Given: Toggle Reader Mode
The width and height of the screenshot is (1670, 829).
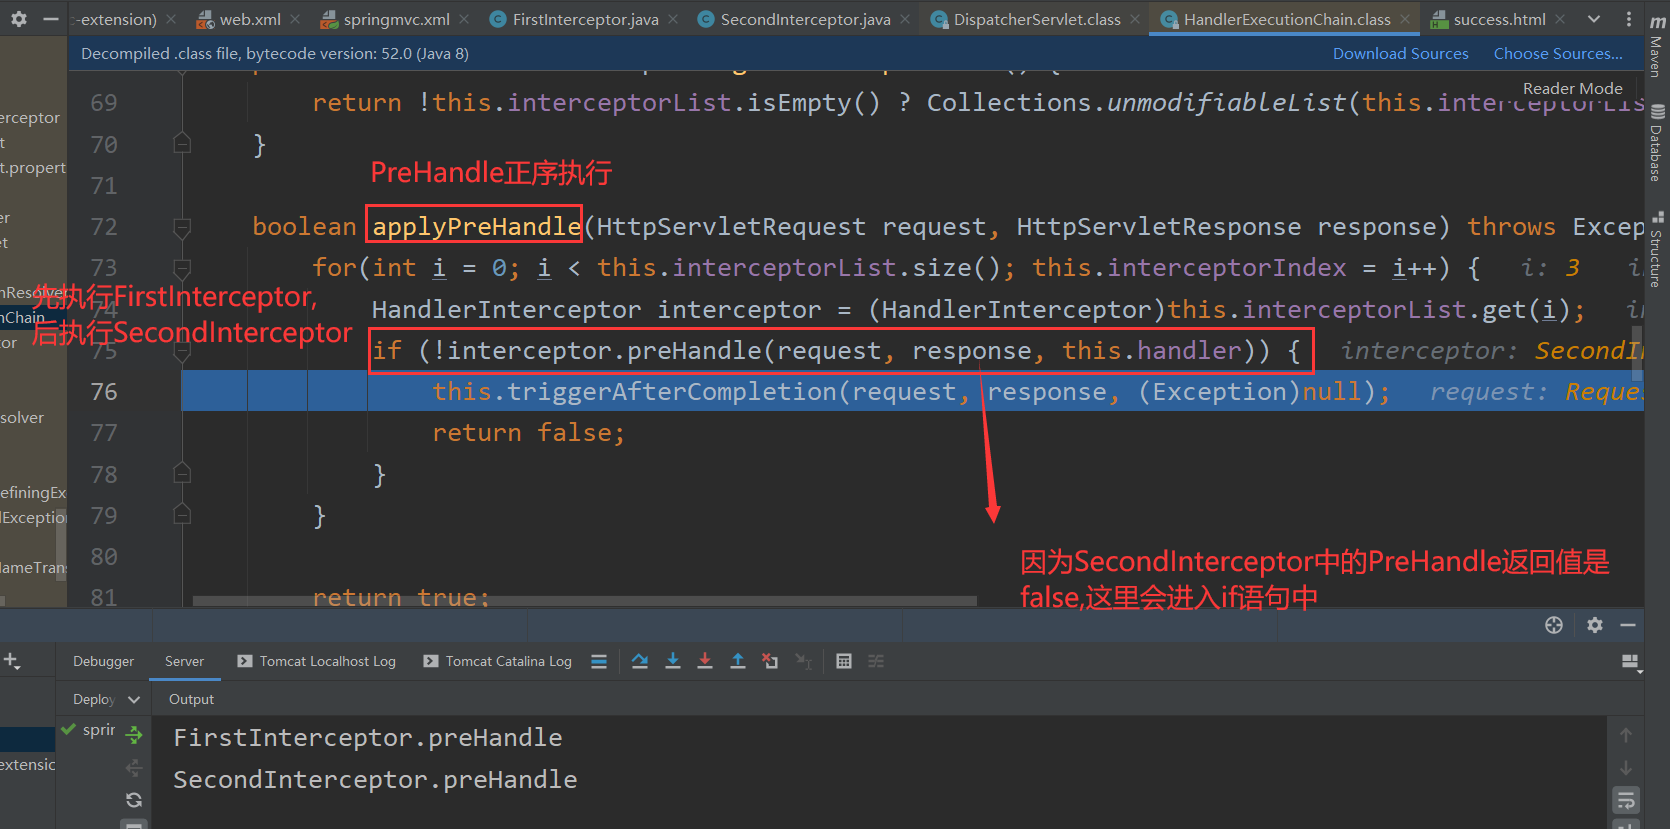Looking at the screenshot, I should (x=1572, y=89).
